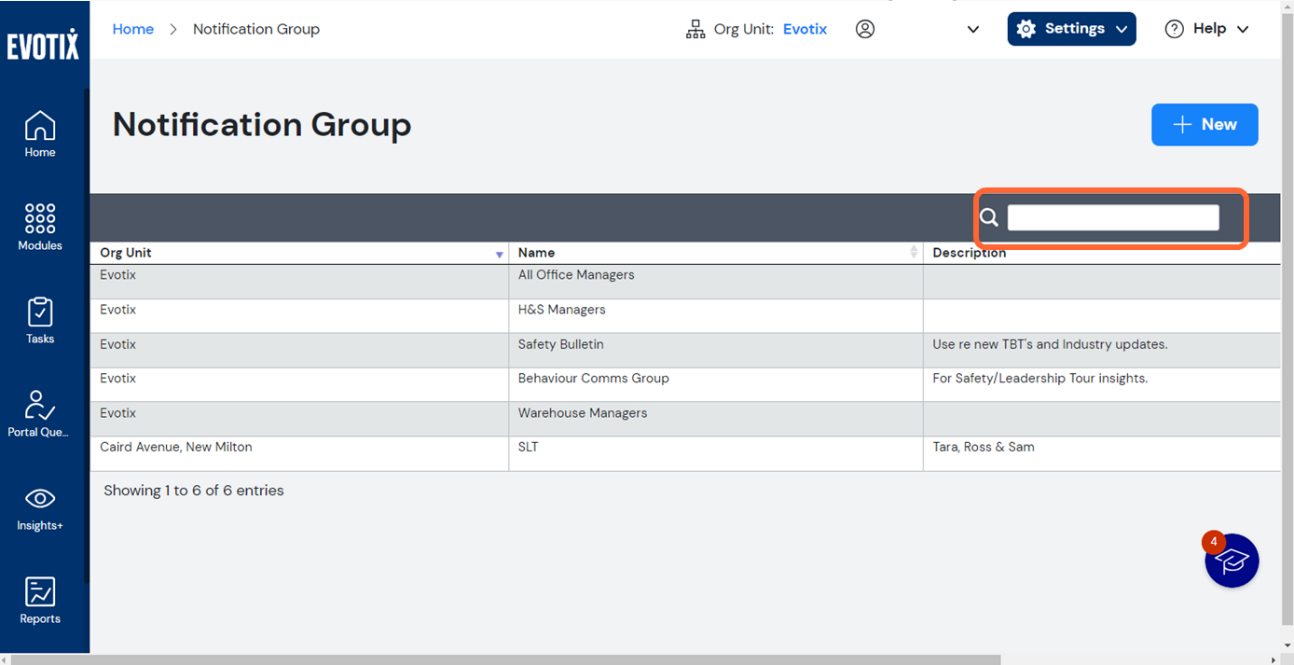Expand the Help dropdown
The image size is (1294, 665).
(1207, 29)
